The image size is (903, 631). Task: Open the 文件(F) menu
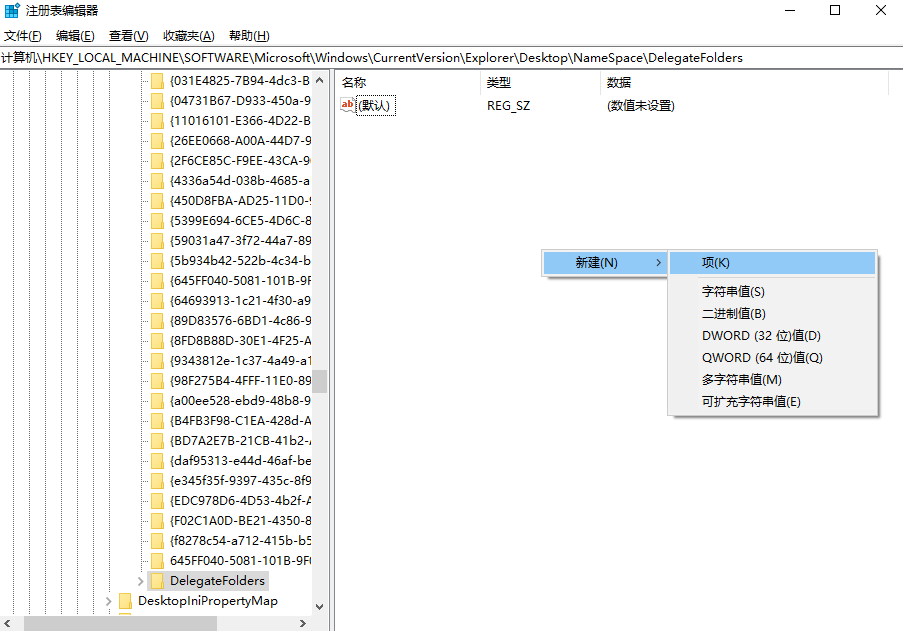click(x=22, y=36)
